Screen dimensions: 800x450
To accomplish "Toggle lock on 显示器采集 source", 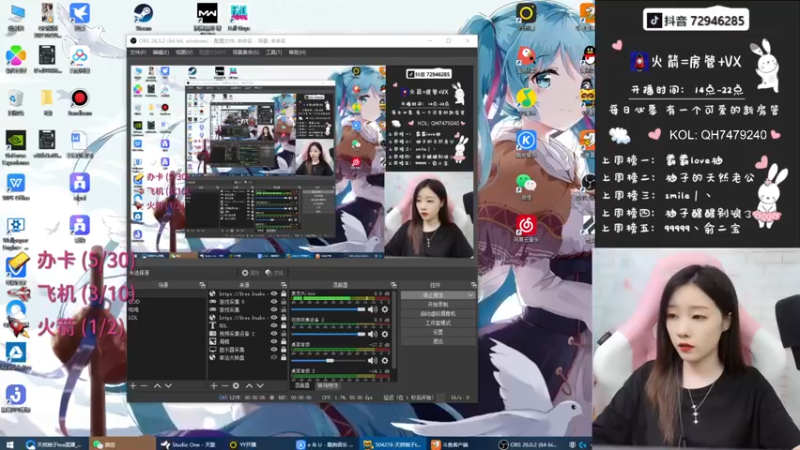I will 284,349.
